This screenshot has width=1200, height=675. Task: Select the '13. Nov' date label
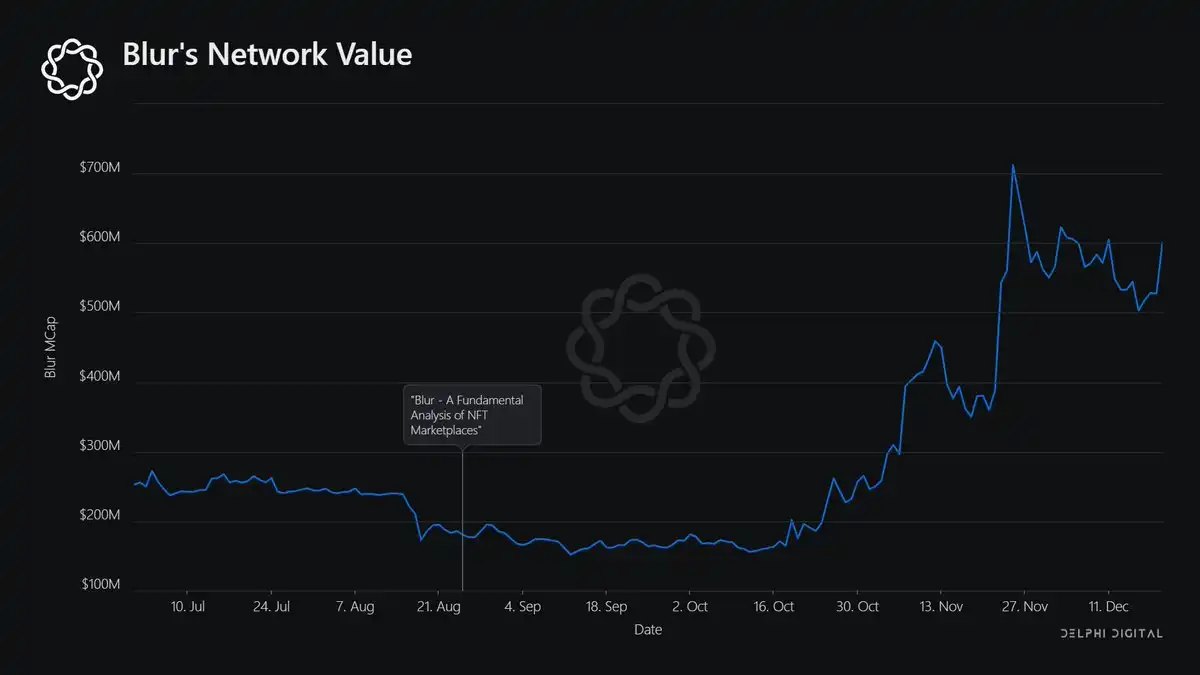click(x=940, y=606)
